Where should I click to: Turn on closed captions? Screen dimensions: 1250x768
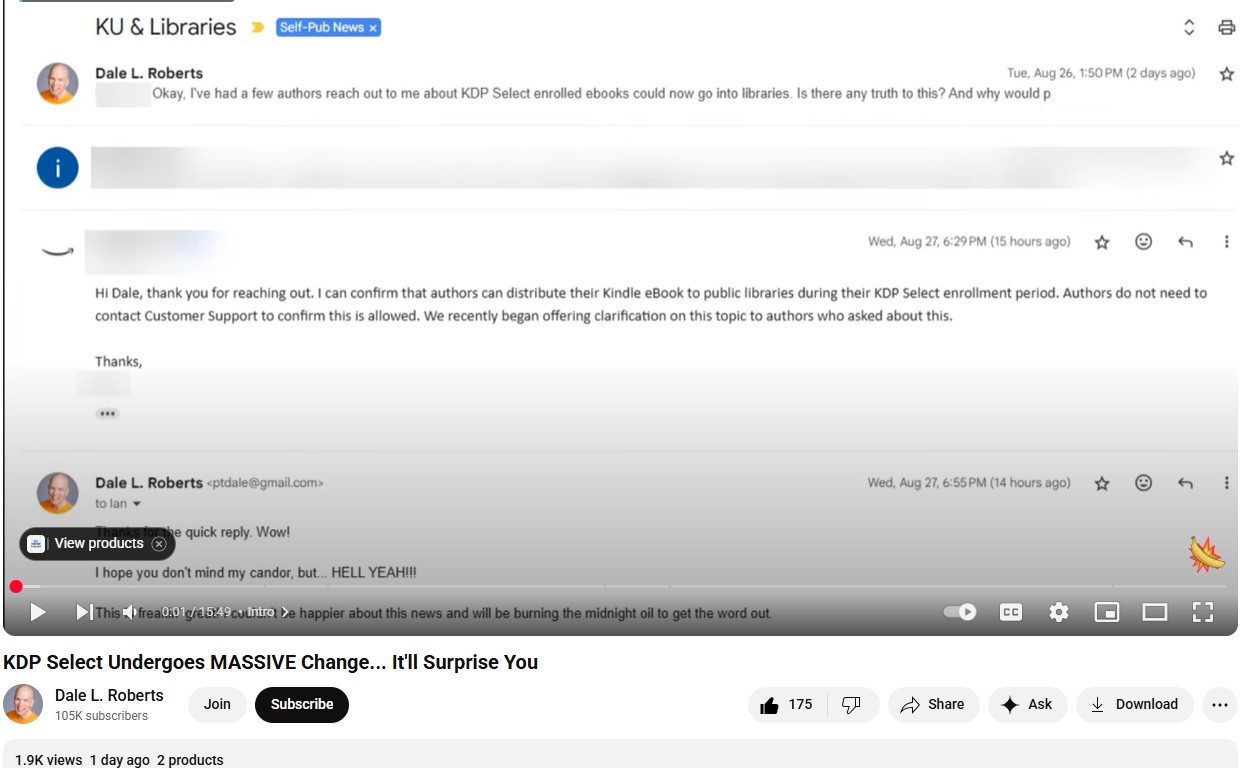pos(1011,612)
